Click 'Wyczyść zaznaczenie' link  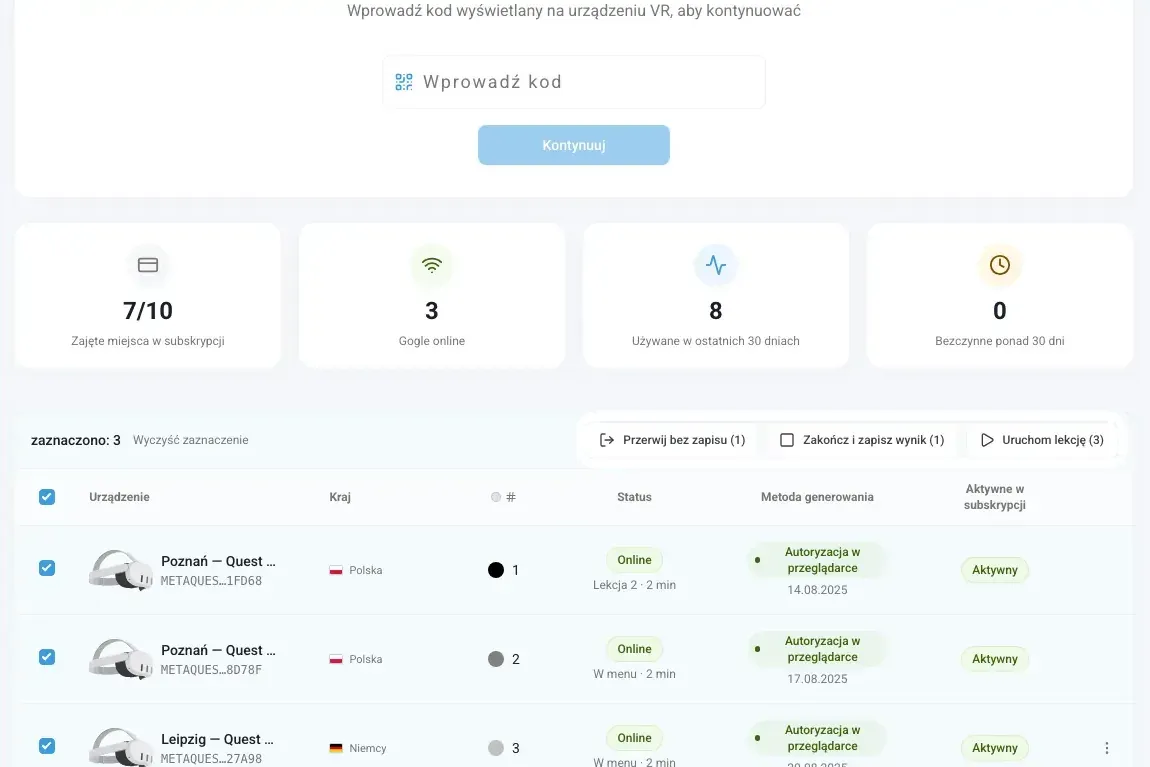click(191, 440)
